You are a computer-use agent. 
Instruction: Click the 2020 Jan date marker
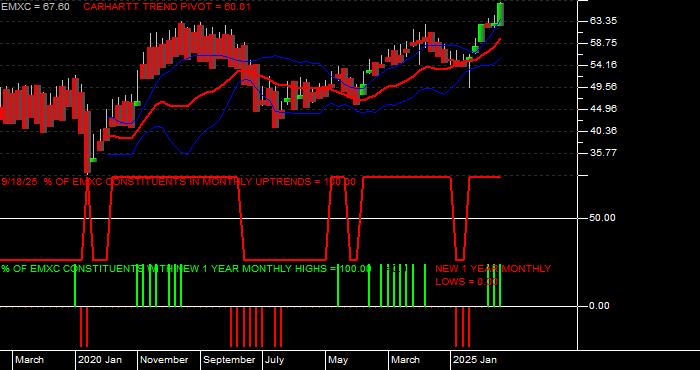click(x=100, y=360)
